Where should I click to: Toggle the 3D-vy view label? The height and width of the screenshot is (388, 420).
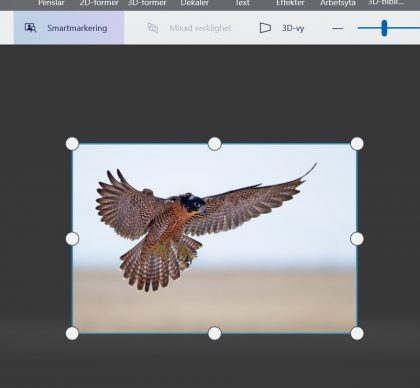[x=293, y=28]
